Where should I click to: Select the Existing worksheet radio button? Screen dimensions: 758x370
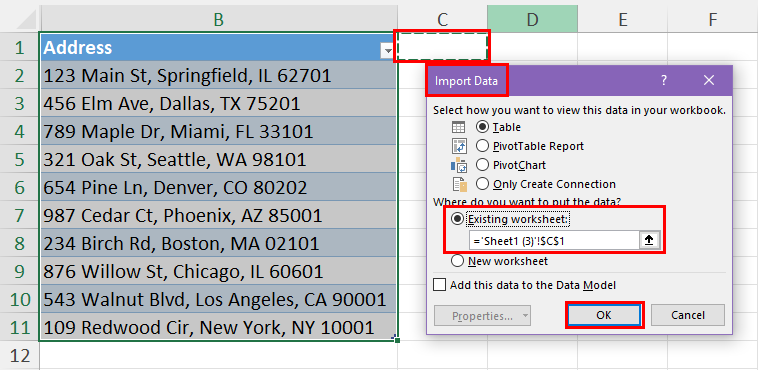pos(457,220)
